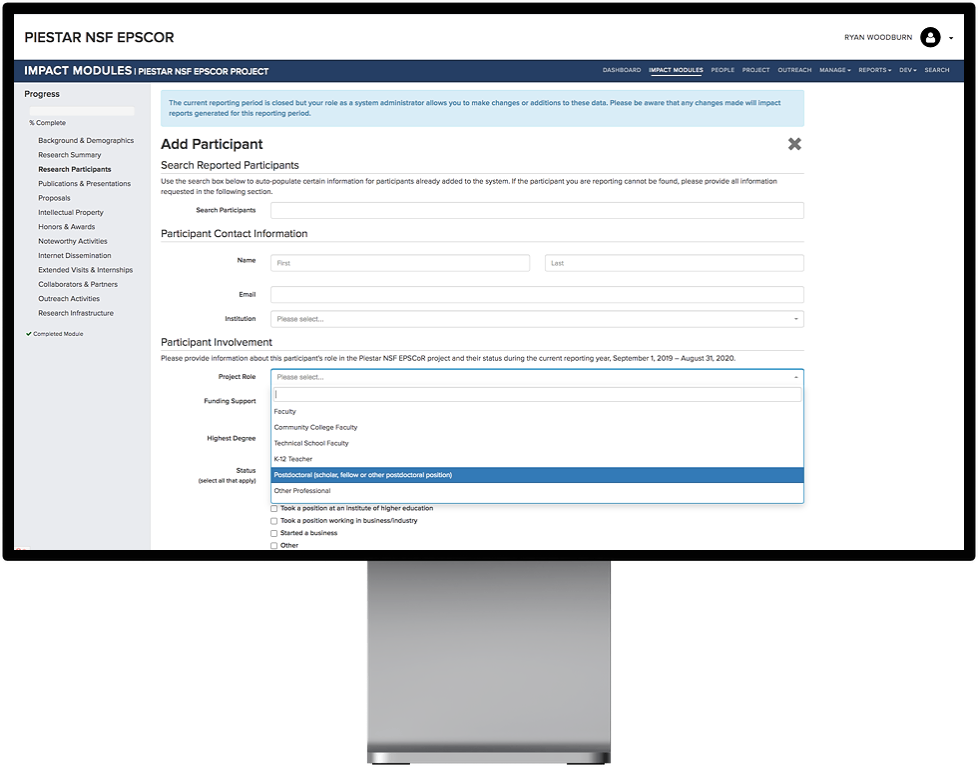Open Noteworthy Activities module
The image size is (978, 768).
click(72, 241)
